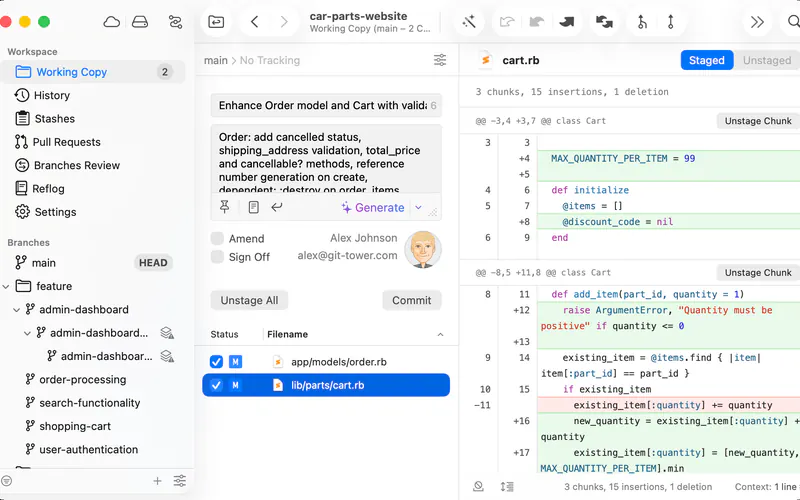Collapse the feature branch folder

click(x=6, y=286)
